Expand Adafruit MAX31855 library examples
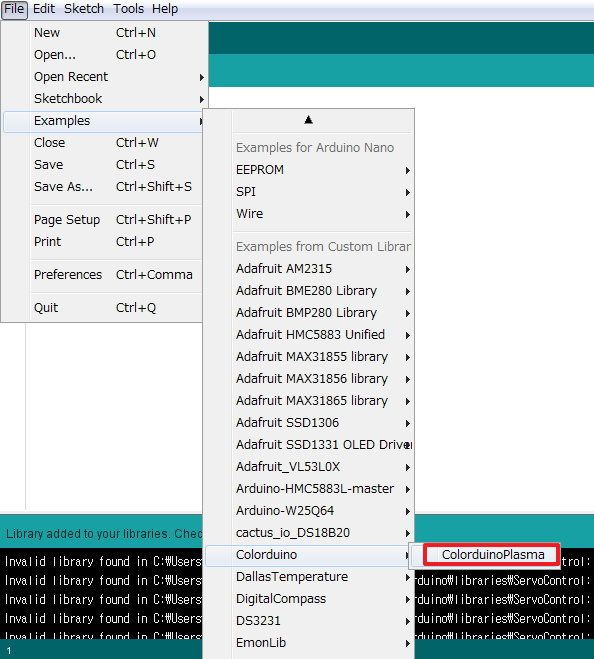This screenshot has height=659, width=594. (309, 357)
